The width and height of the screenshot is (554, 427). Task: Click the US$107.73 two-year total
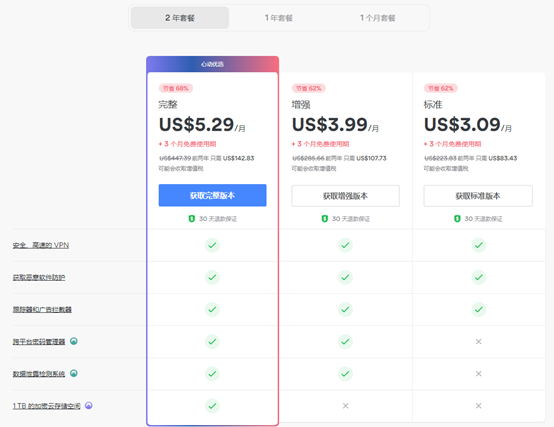point(371,158)
